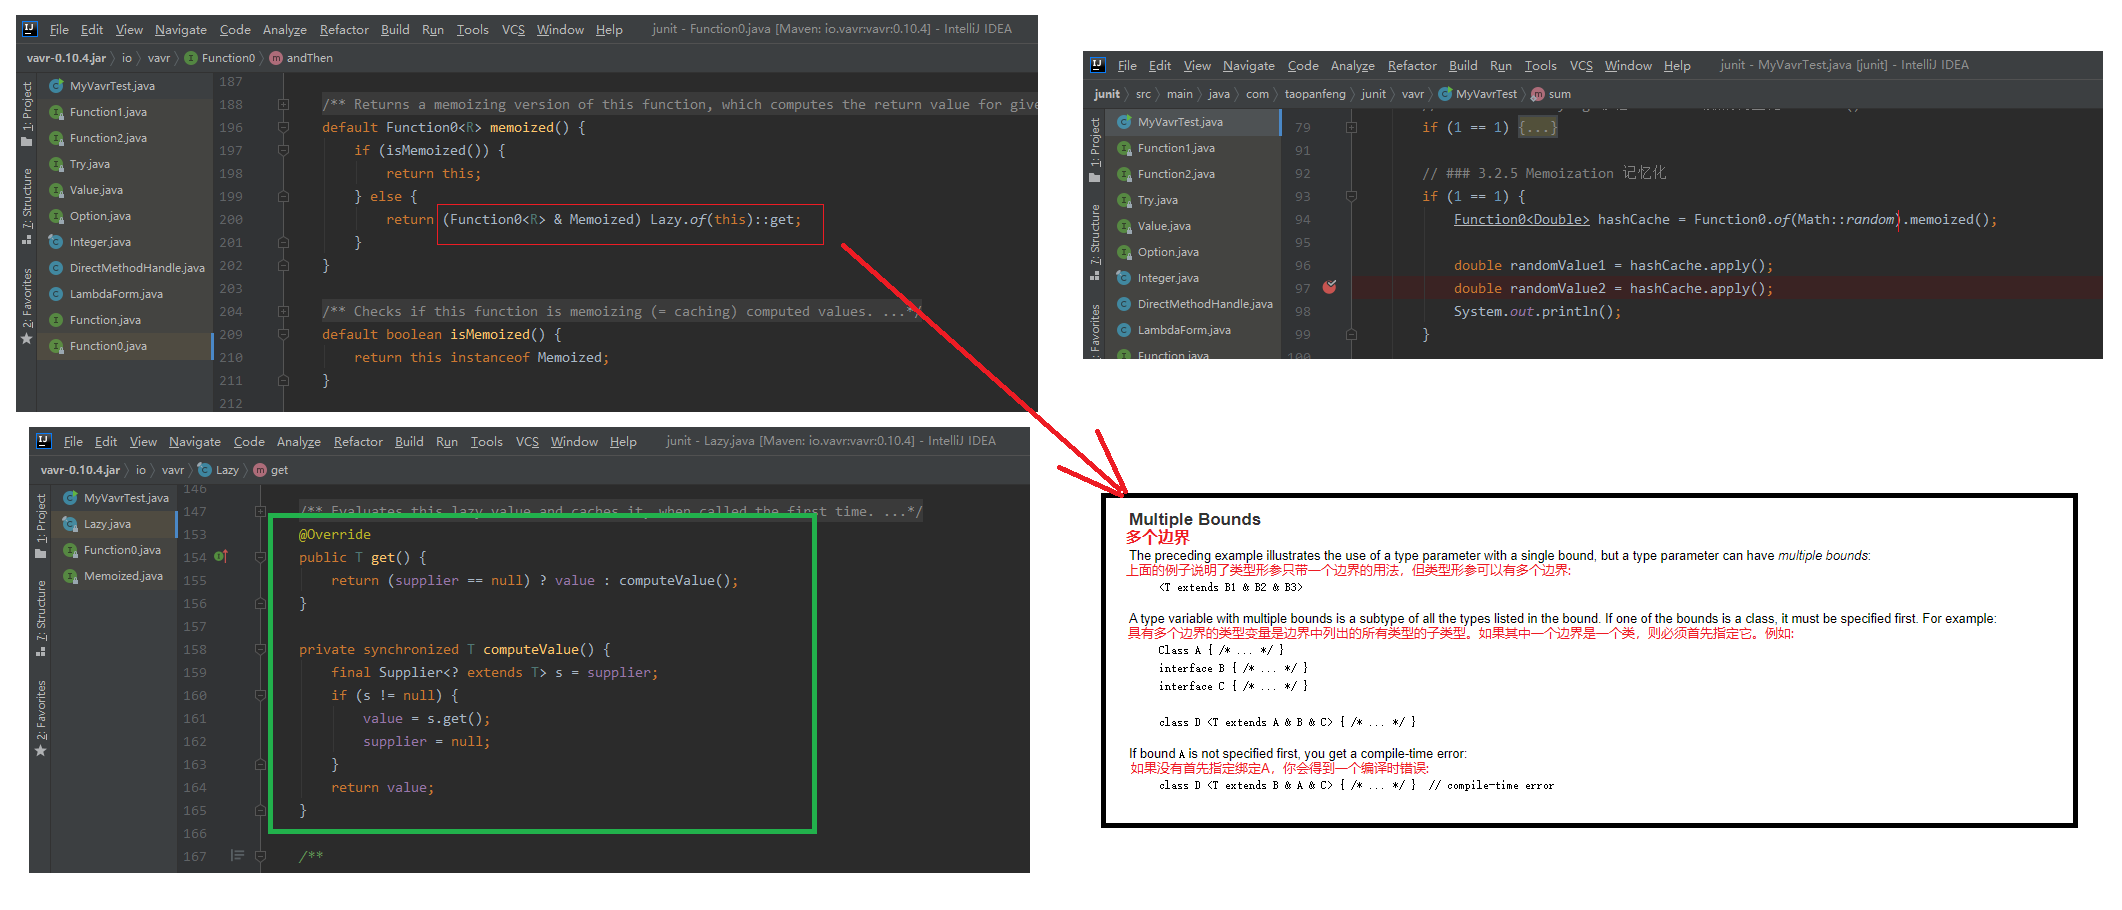Switch to Memoized.java tab in Lazy.java window
This screenshot has width=2122, height=910.
[x=114, y=576]
